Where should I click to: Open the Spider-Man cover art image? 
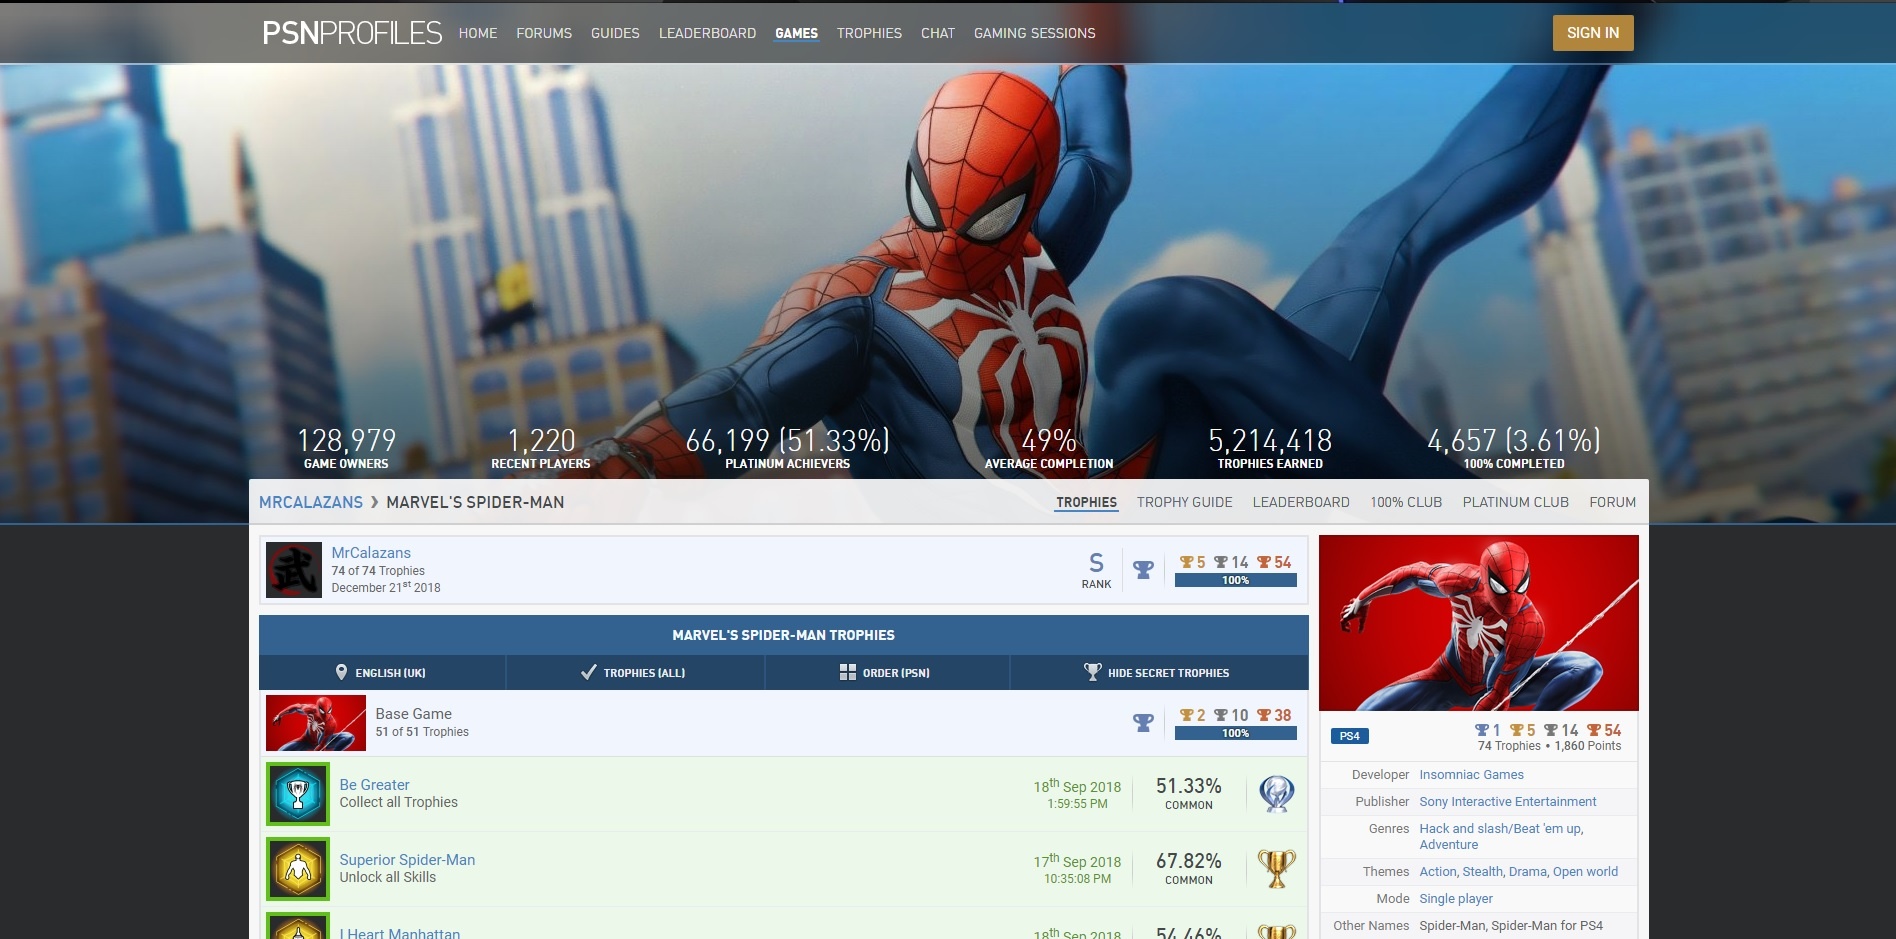(1479, 623)
